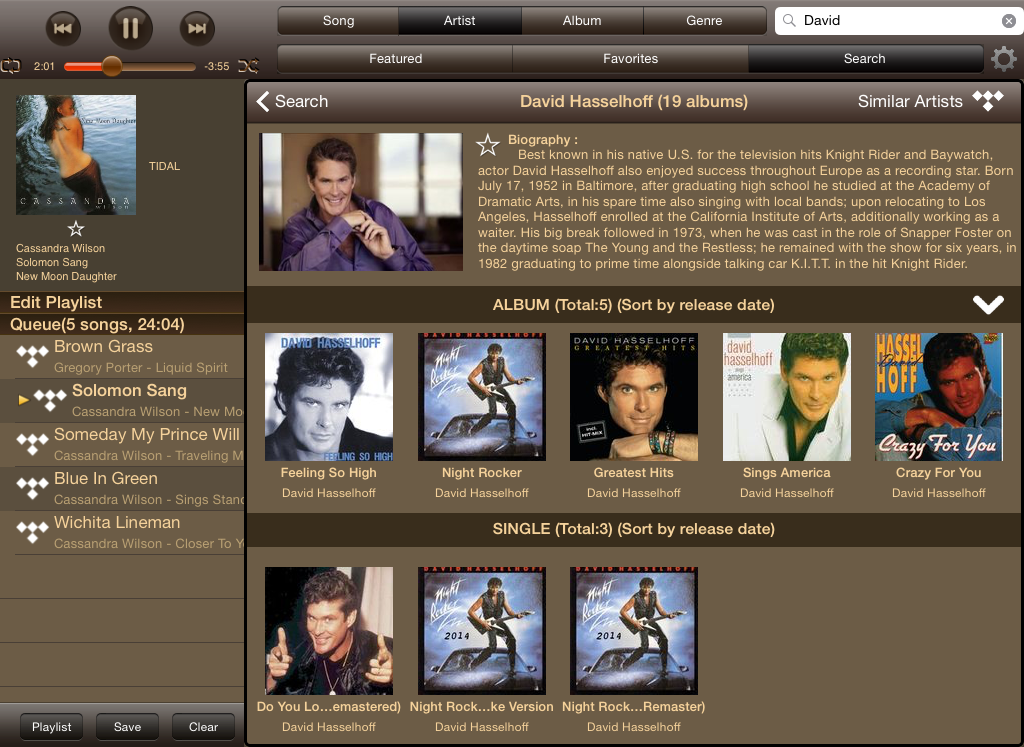Screen dimensions: 1024x747
Task: Play Blue In Green from queue
Action: click(121, 488)
